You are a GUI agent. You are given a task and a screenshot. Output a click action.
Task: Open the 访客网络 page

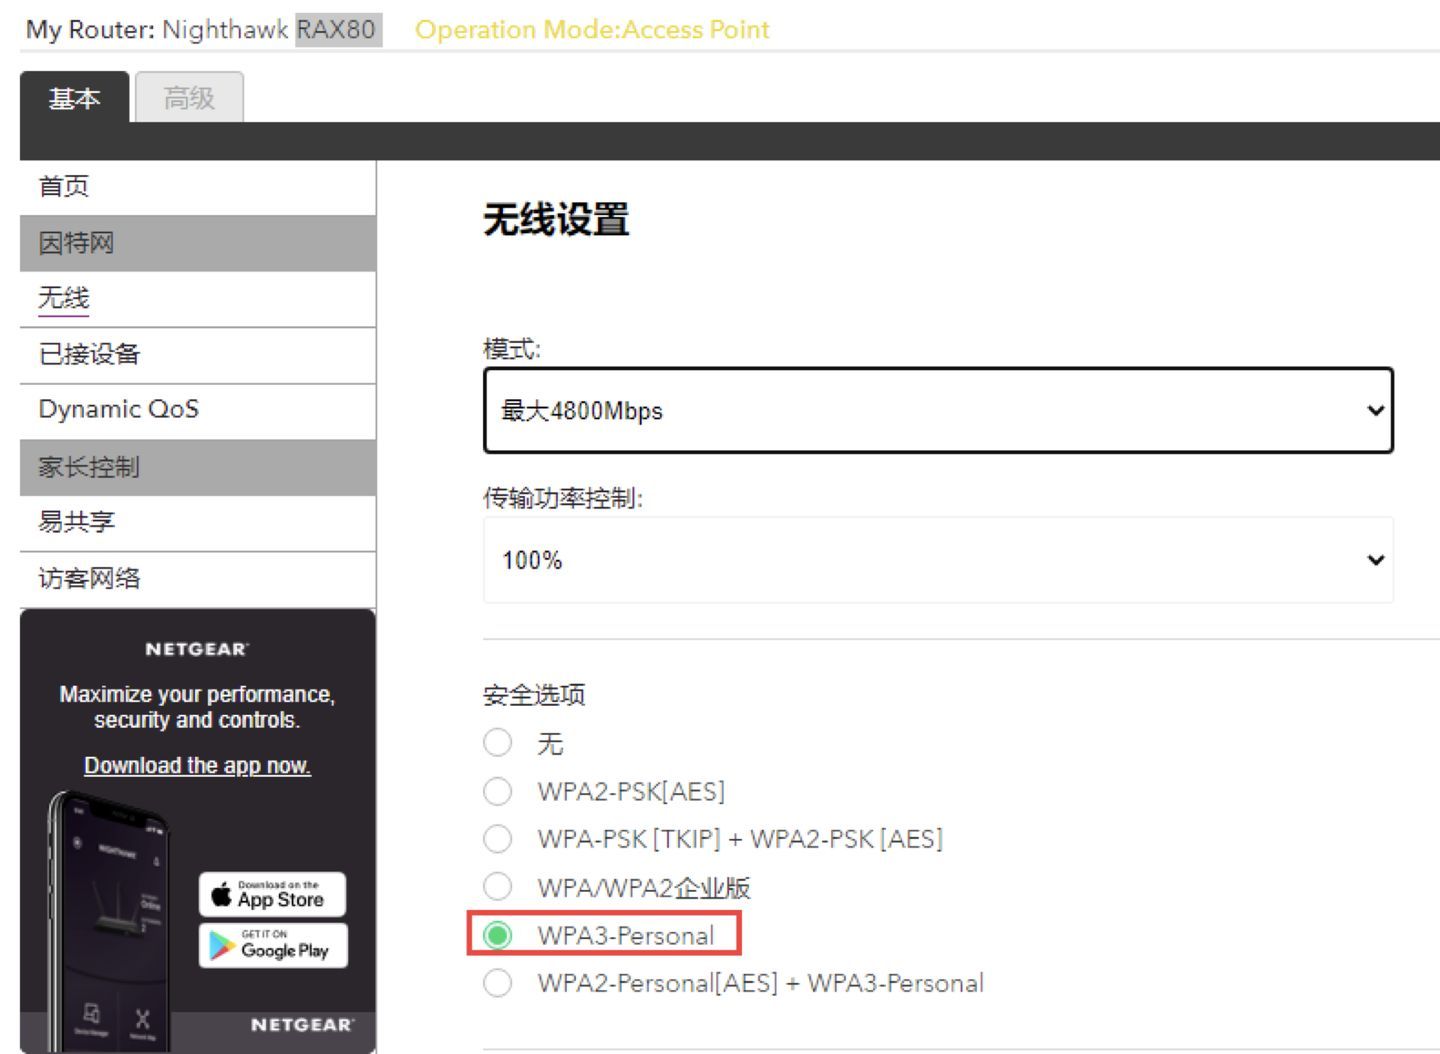tap(88, 579)
